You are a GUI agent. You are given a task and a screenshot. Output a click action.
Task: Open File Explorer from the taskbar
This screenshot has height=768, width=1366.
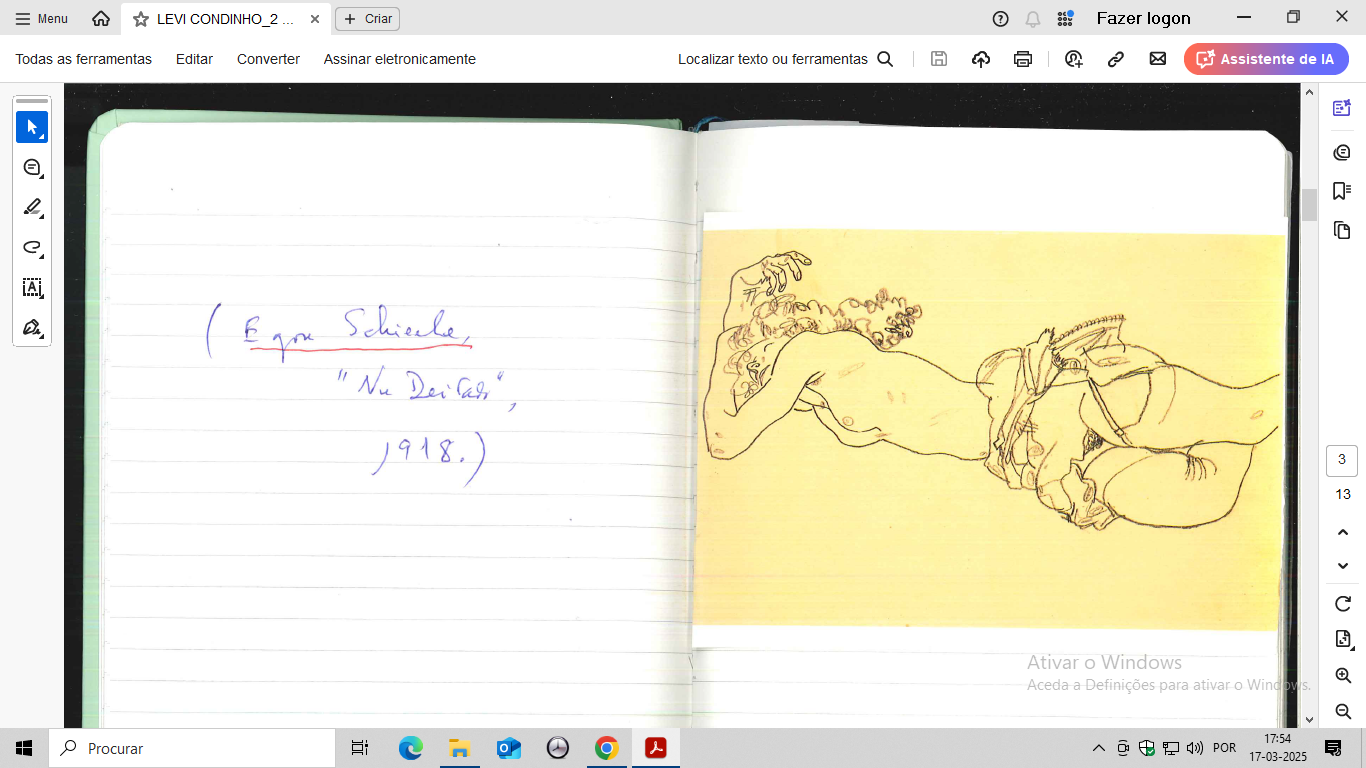coord(459,748)
